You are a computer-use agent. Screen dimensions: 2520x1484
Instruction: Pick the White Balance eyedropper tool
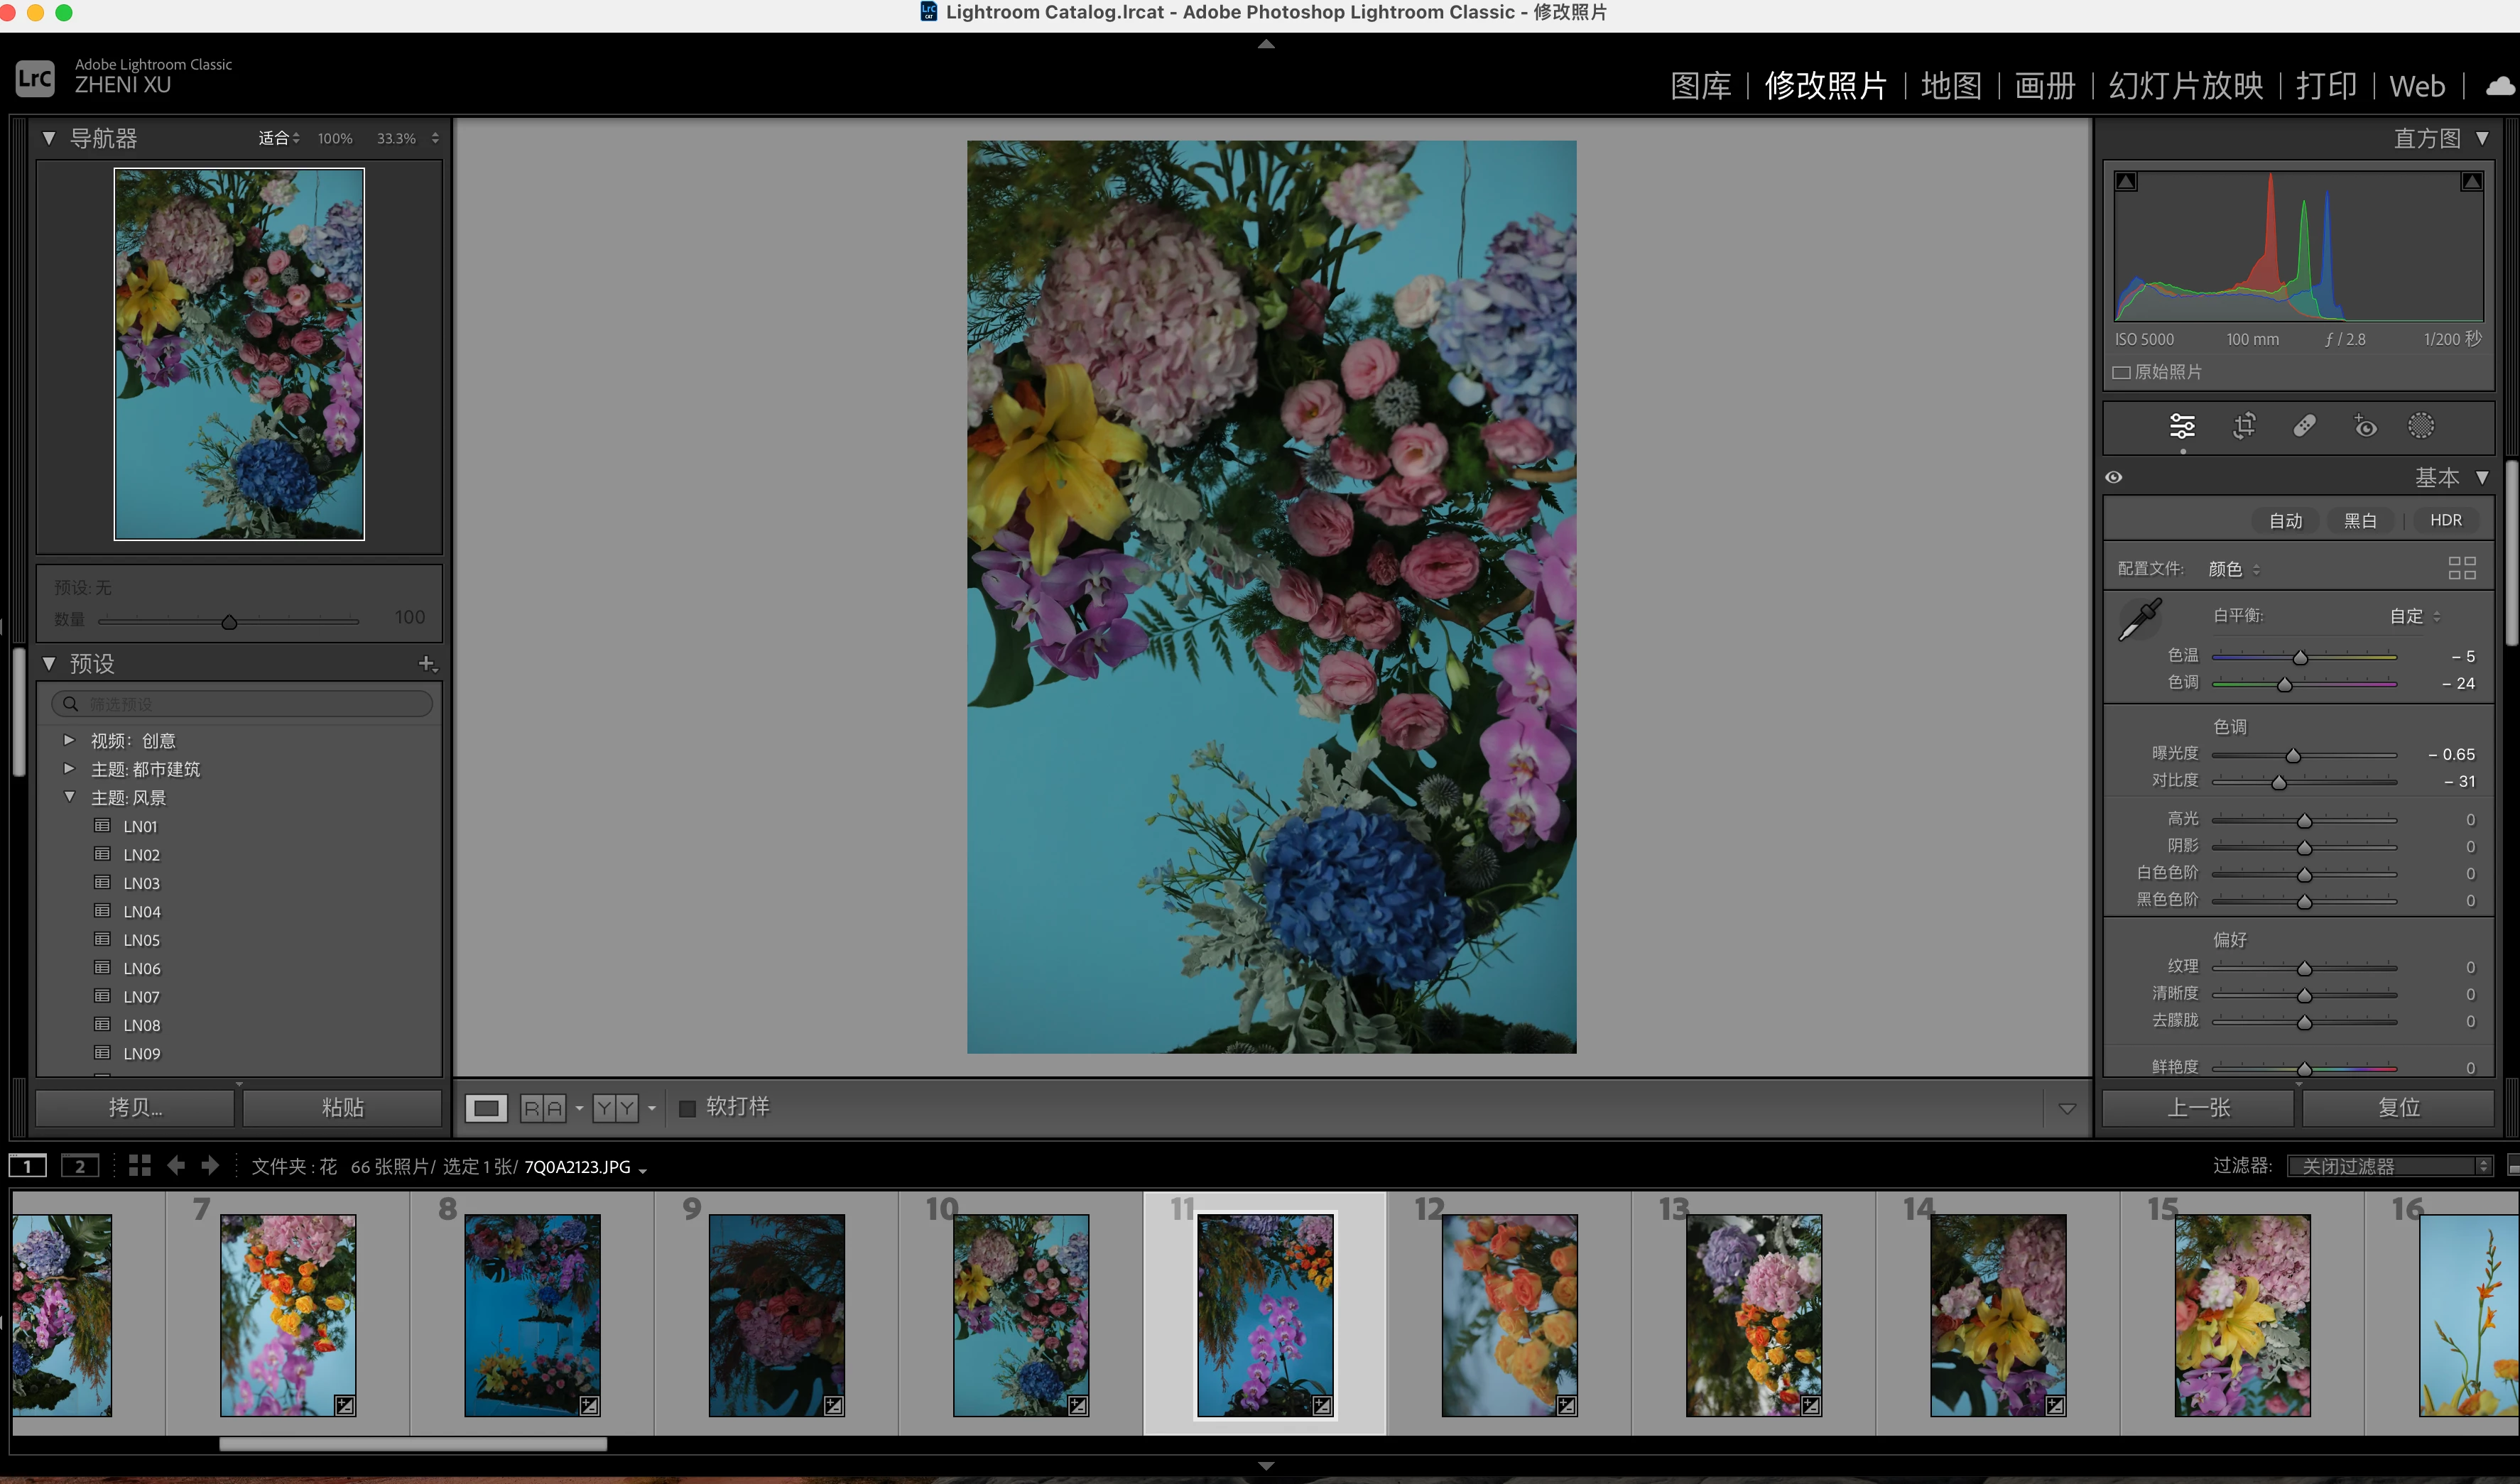[2140, 619]
